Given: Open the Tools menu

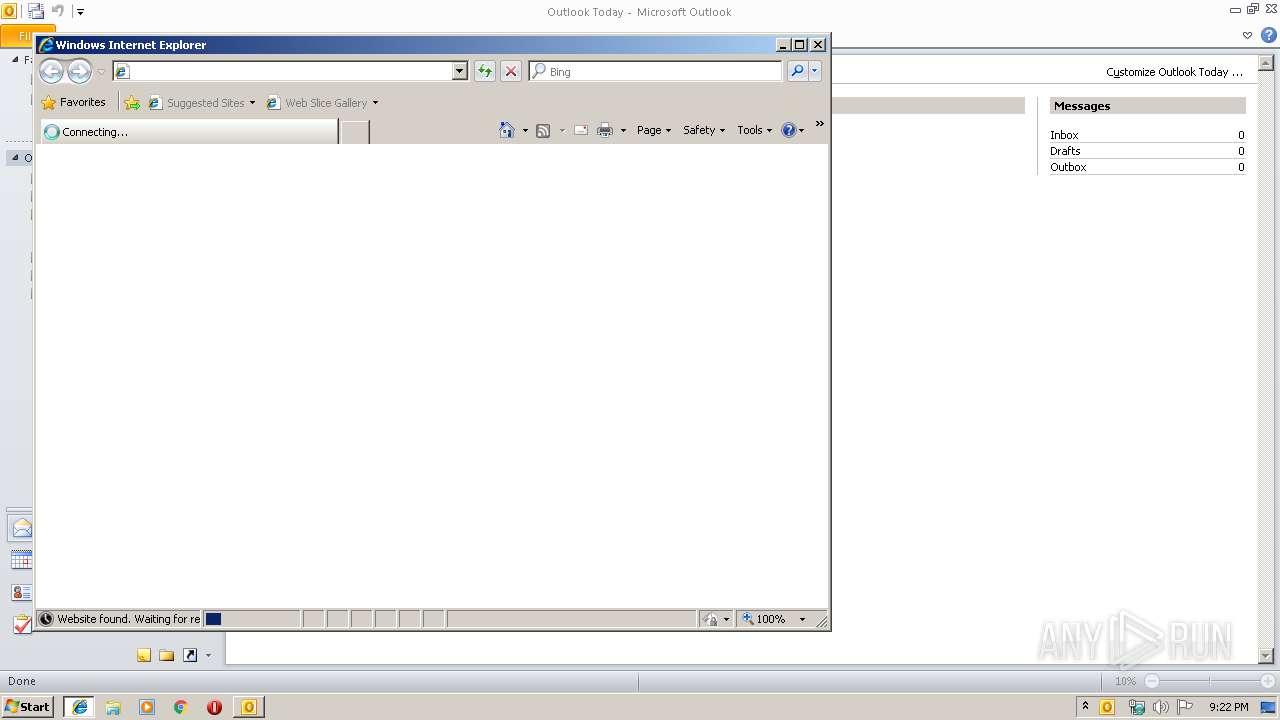Looking at the screenshot, I should point(755,130).
